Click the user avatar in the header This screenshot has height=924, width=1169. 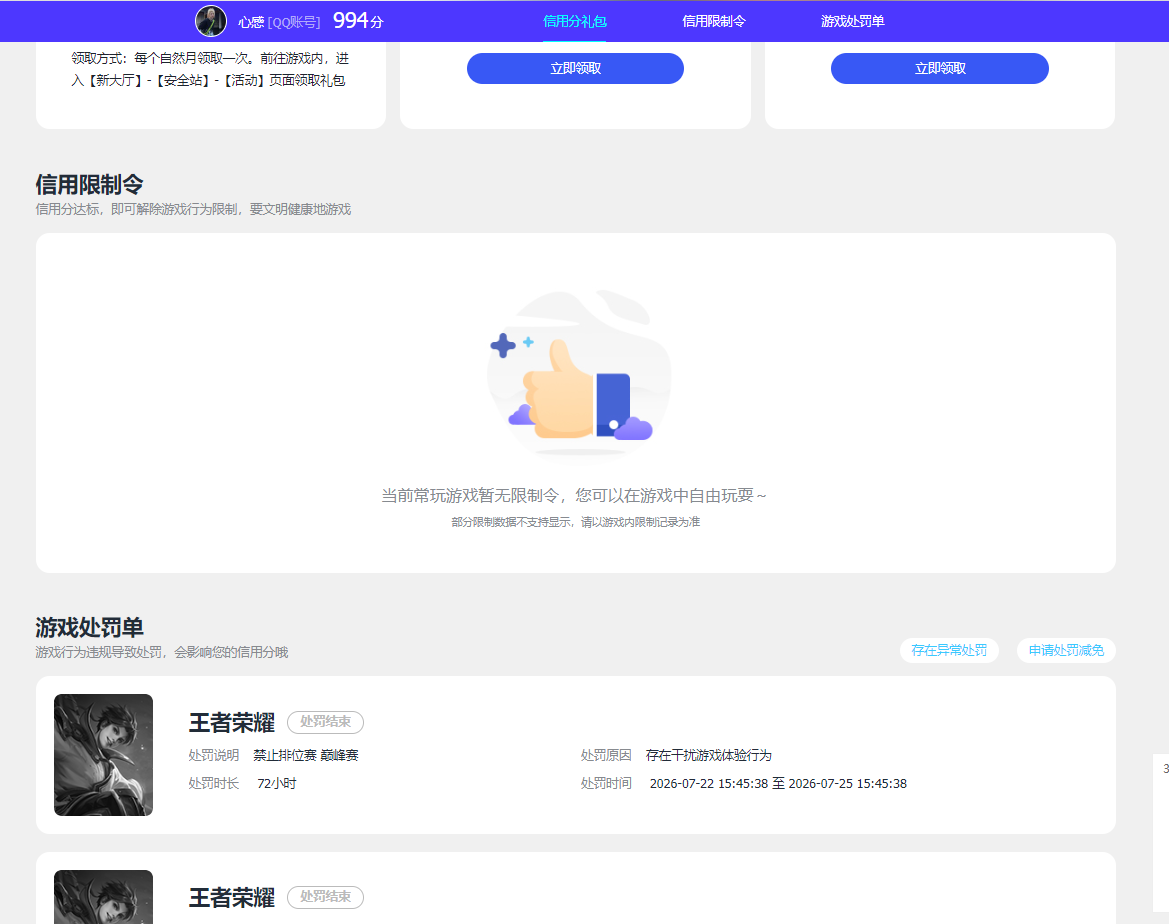coord(211,21)
